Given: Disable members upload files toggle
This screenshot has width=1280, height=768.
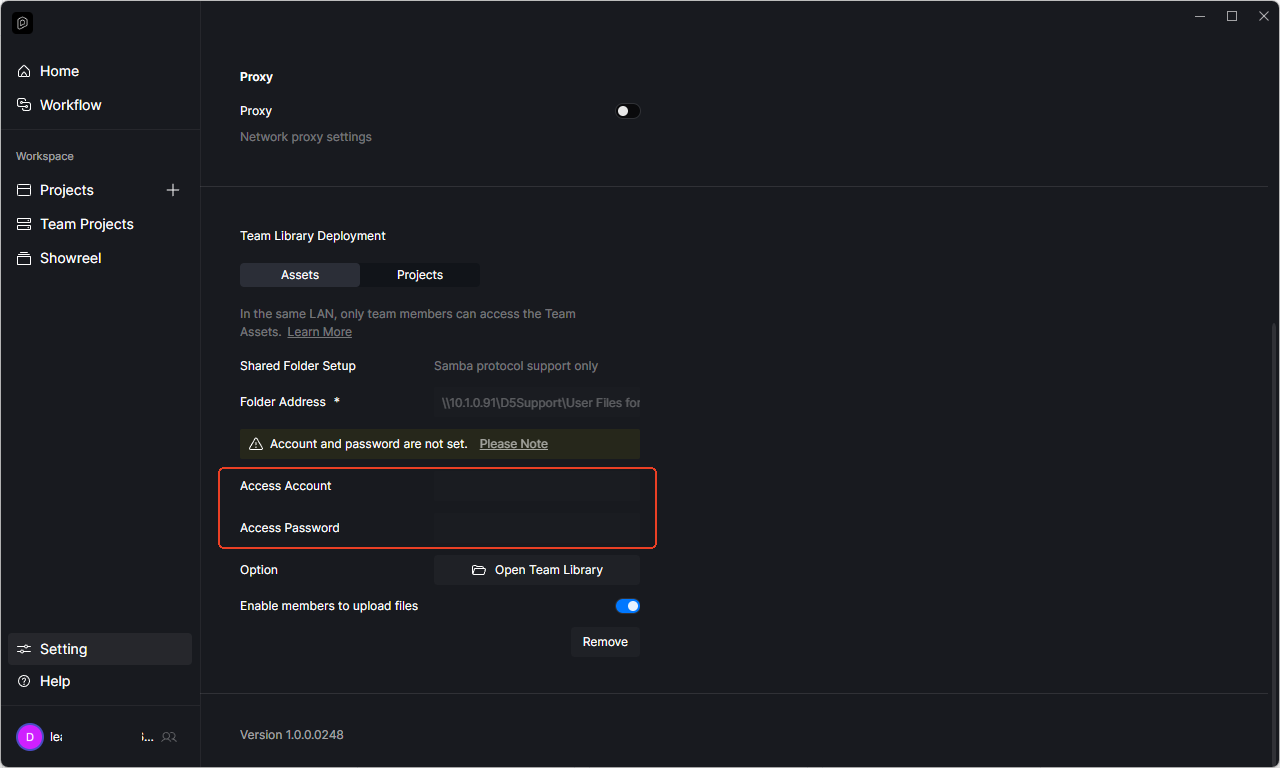Looking at the screenshot, I should click(627, 606).
